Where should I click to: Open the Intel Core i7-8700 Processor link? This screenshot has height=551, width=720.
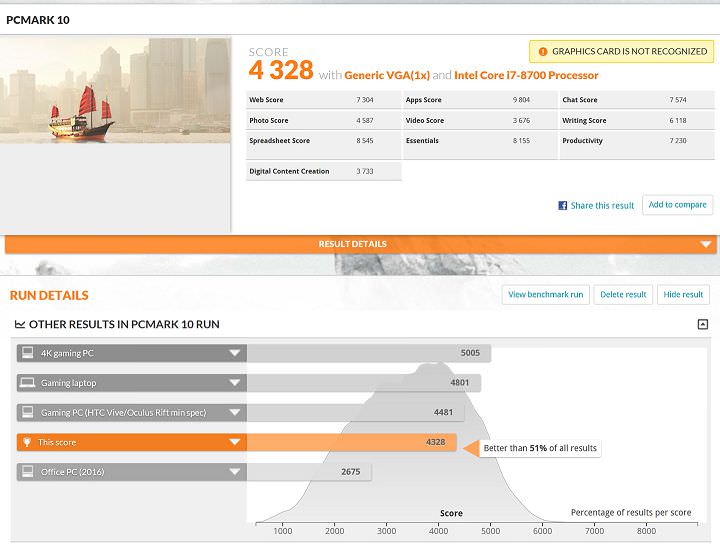coord(526,75)
